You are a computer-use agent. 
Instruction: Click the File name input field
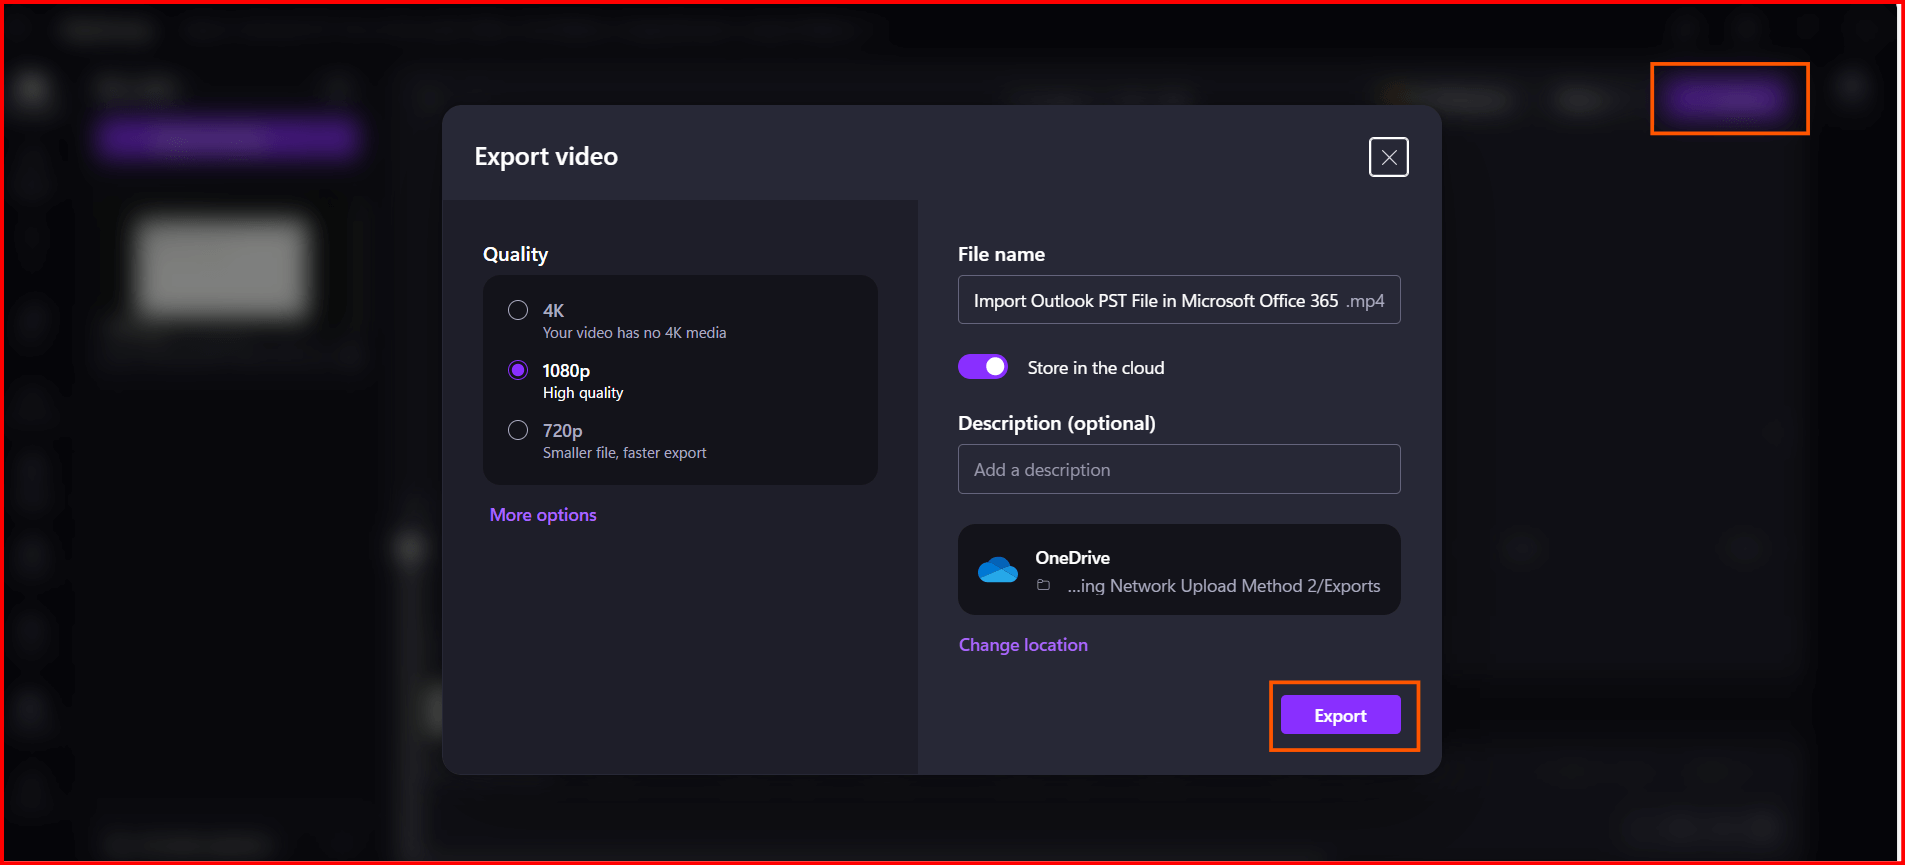[x=1179, y=300]
